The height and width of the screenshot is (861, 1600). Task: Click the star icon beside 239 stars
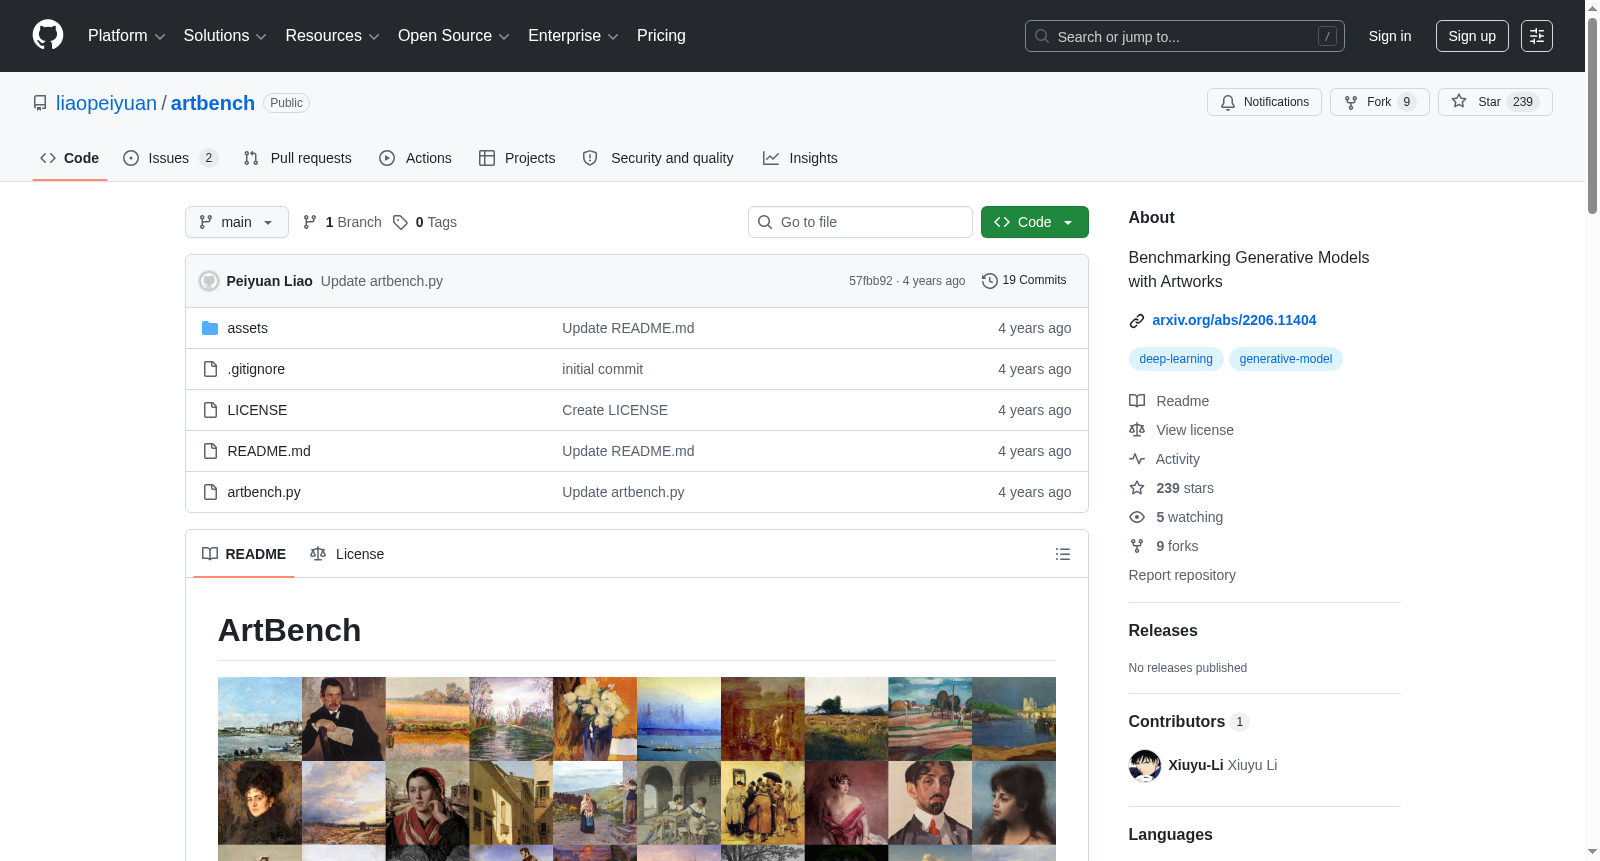1137,488
